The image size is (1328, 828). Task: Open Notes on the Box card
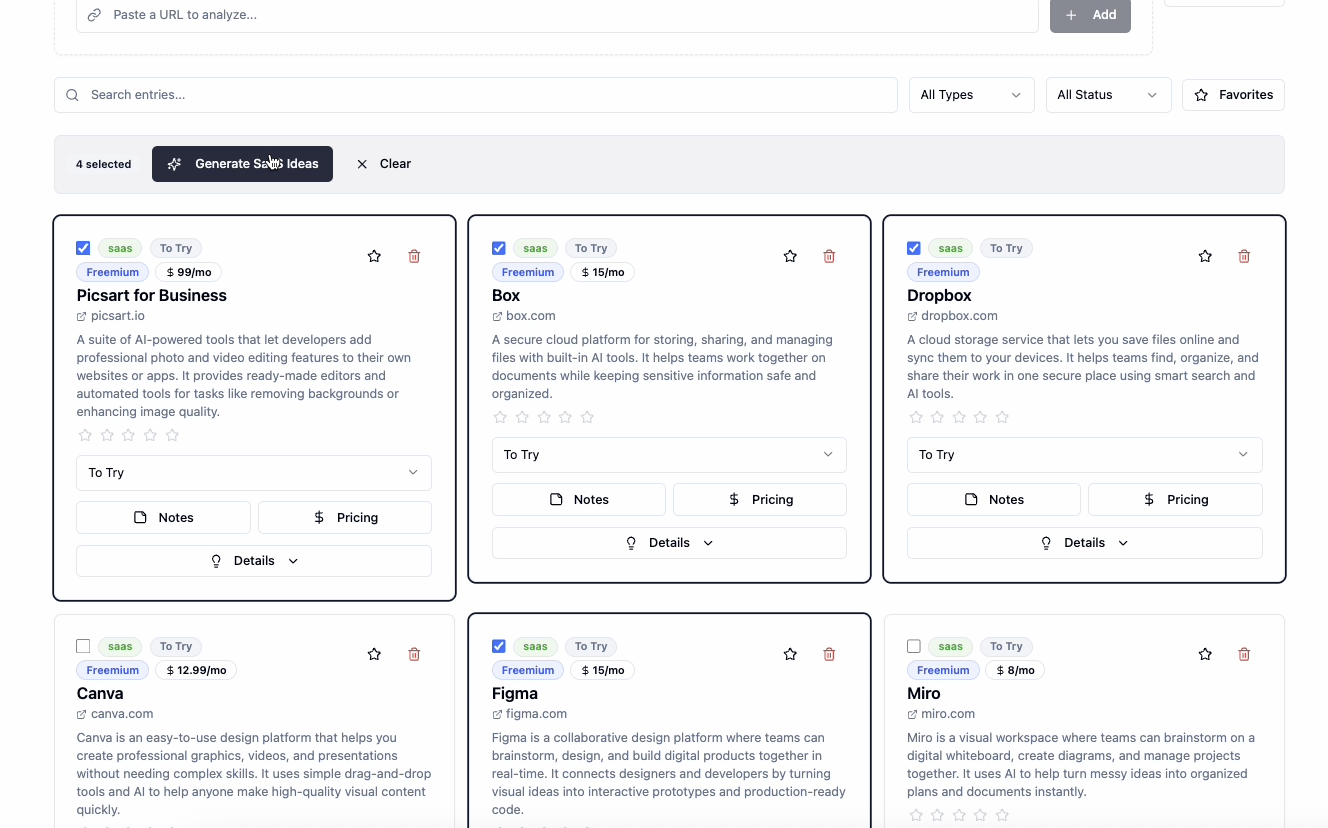tap(579, 499)
